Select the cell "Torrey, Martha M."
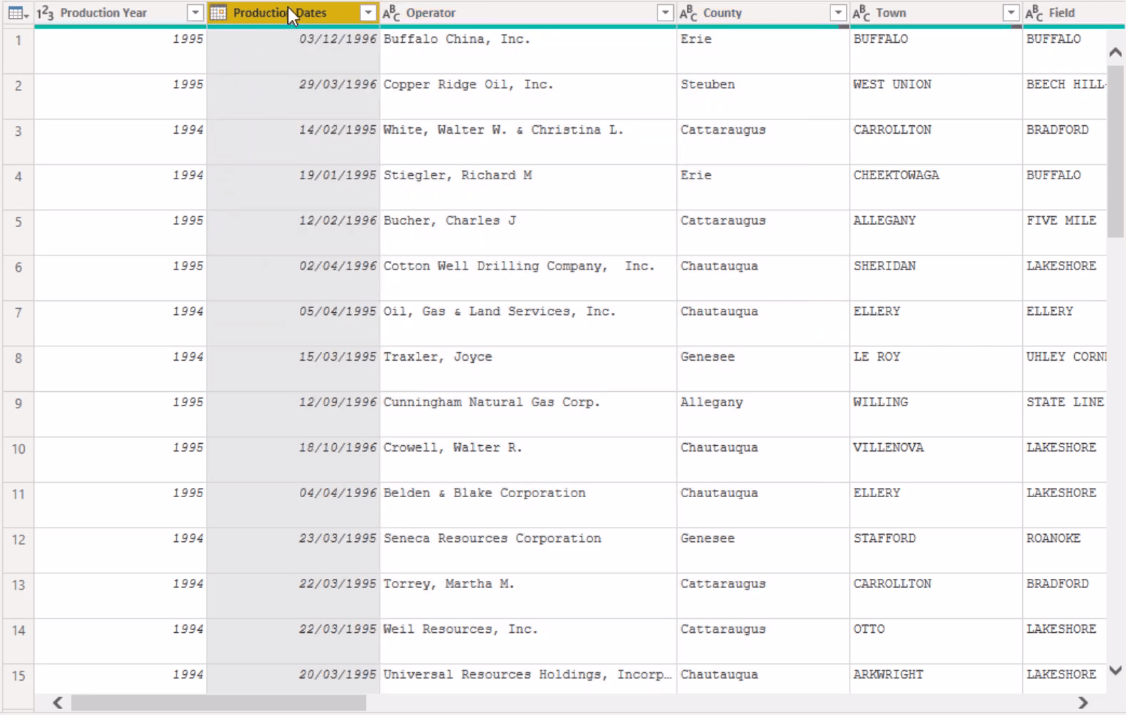 click(528, 596)
